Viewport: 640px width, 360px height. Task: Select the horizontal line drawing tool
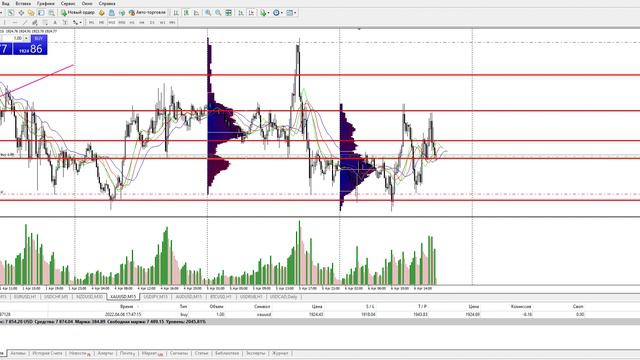[15, 22]
